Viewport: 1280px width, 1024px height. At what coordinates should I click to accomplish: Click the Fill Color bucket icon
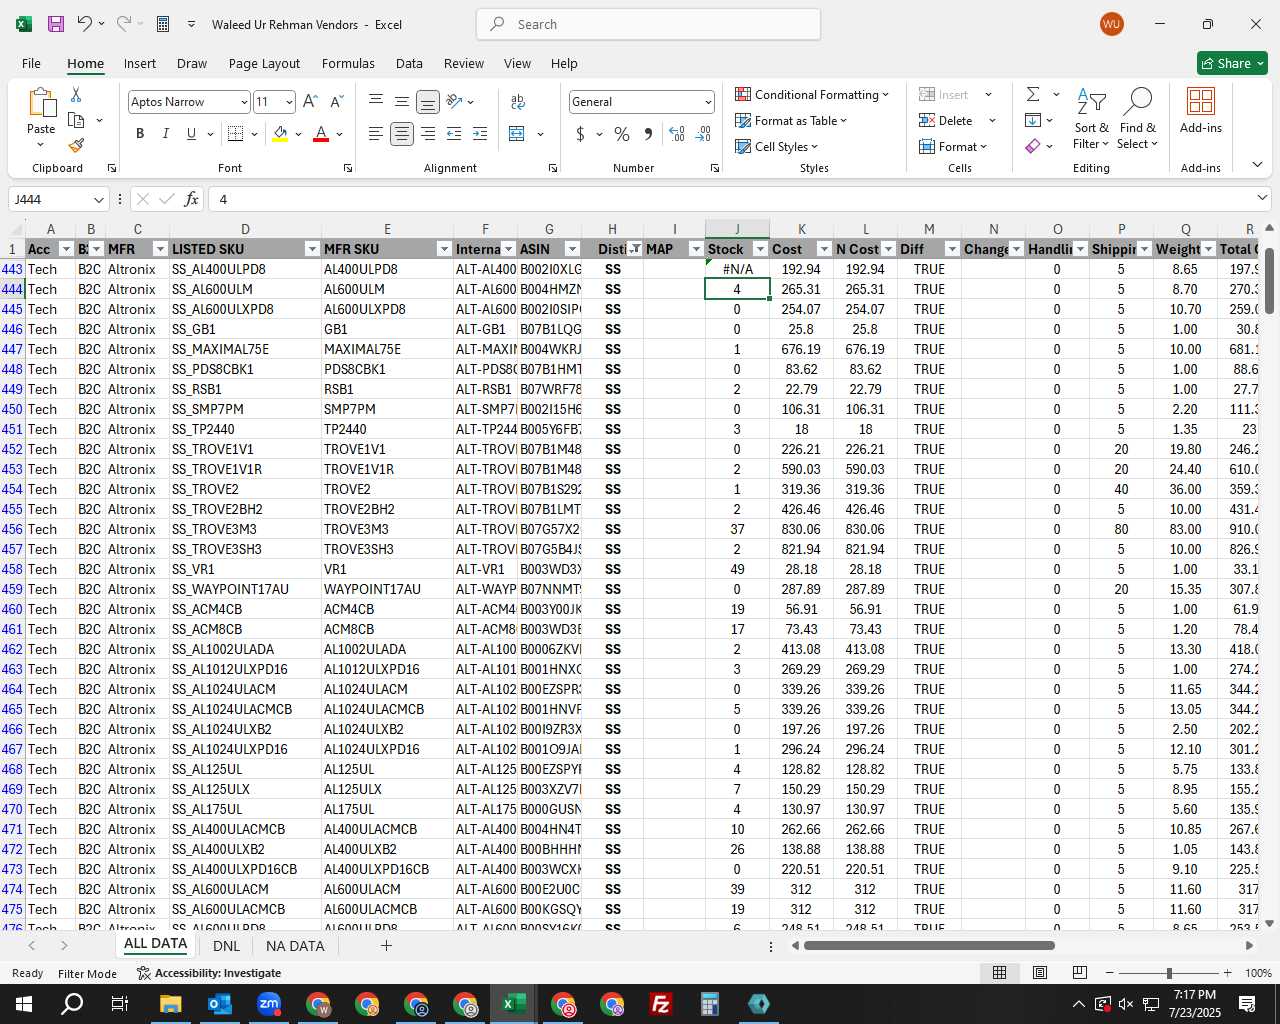coord(280,134)
